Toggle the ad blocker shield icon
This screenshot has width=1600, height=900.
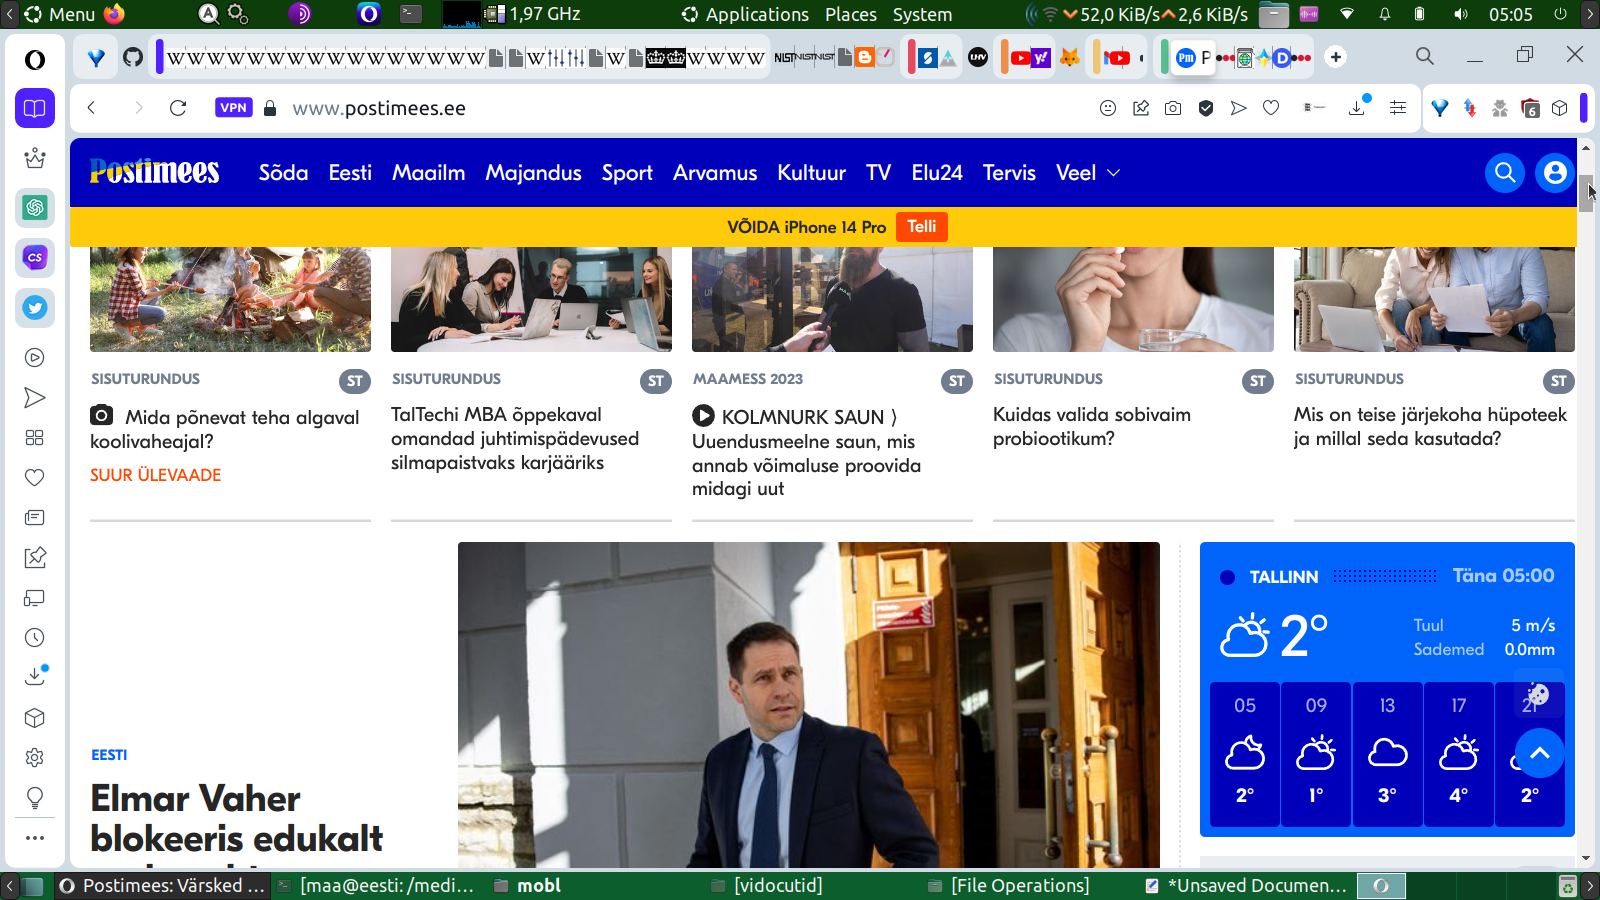(1206, 108)
